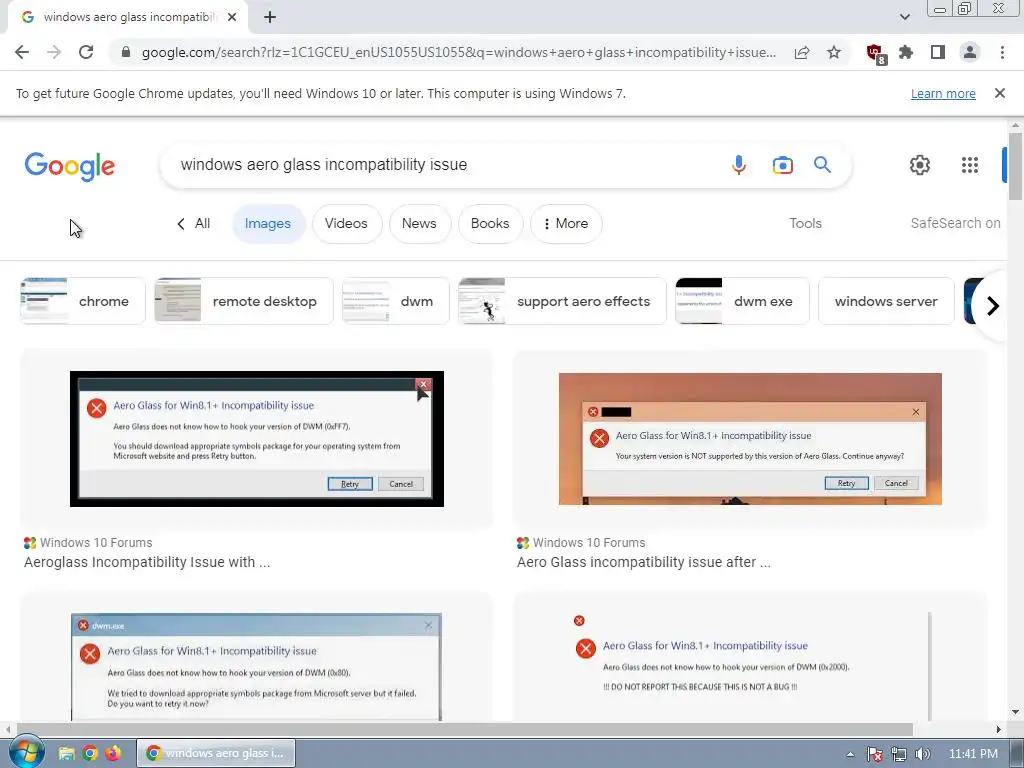Go to Google home via logo
Image resolution: width=1024 pixels, height=768 pixels.
click(70, 166)
